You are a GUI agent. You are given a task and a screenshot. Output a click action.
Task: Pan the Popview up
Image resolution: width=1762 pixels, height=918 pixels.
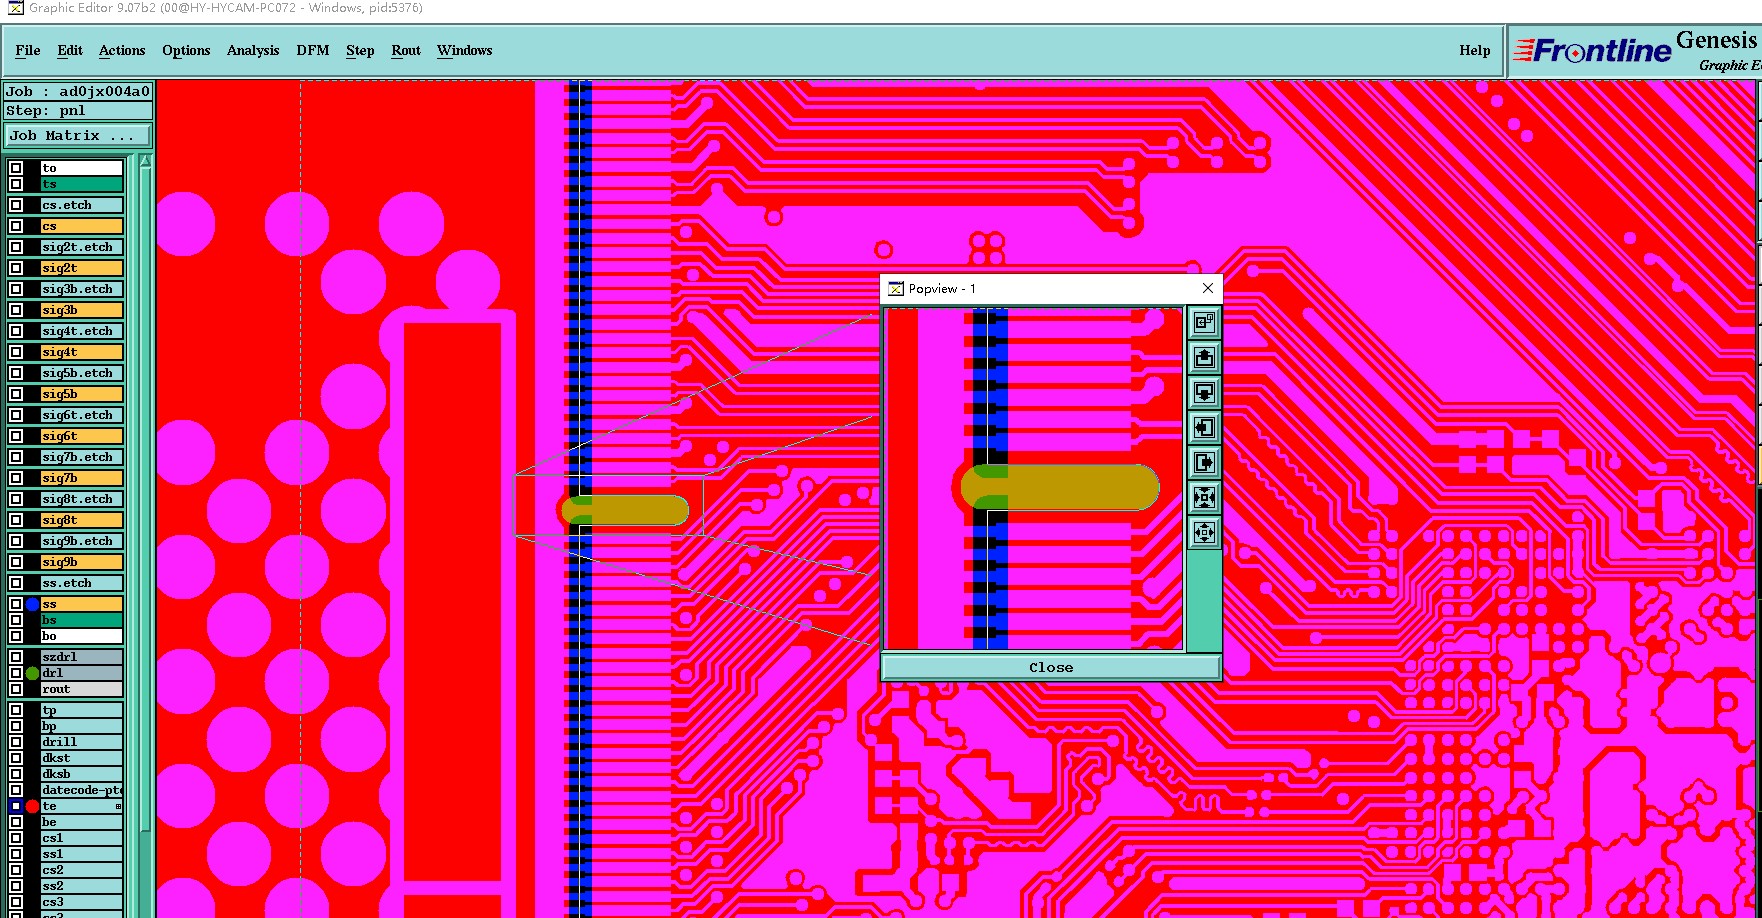click(x=1204, y=357)
